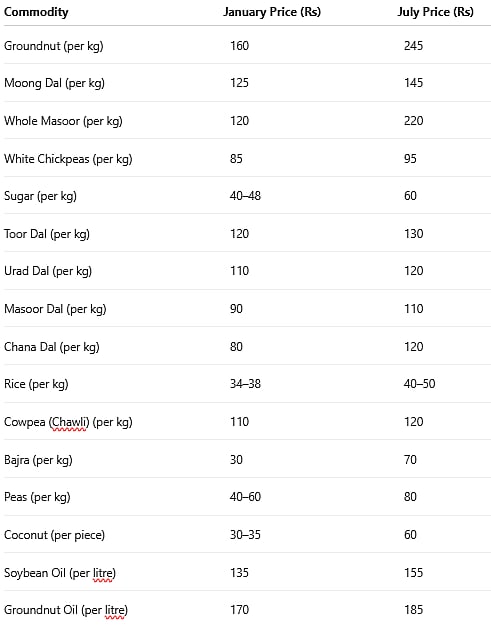Click Urad Dal July price 120
The image size is (491, 626).
413,271
